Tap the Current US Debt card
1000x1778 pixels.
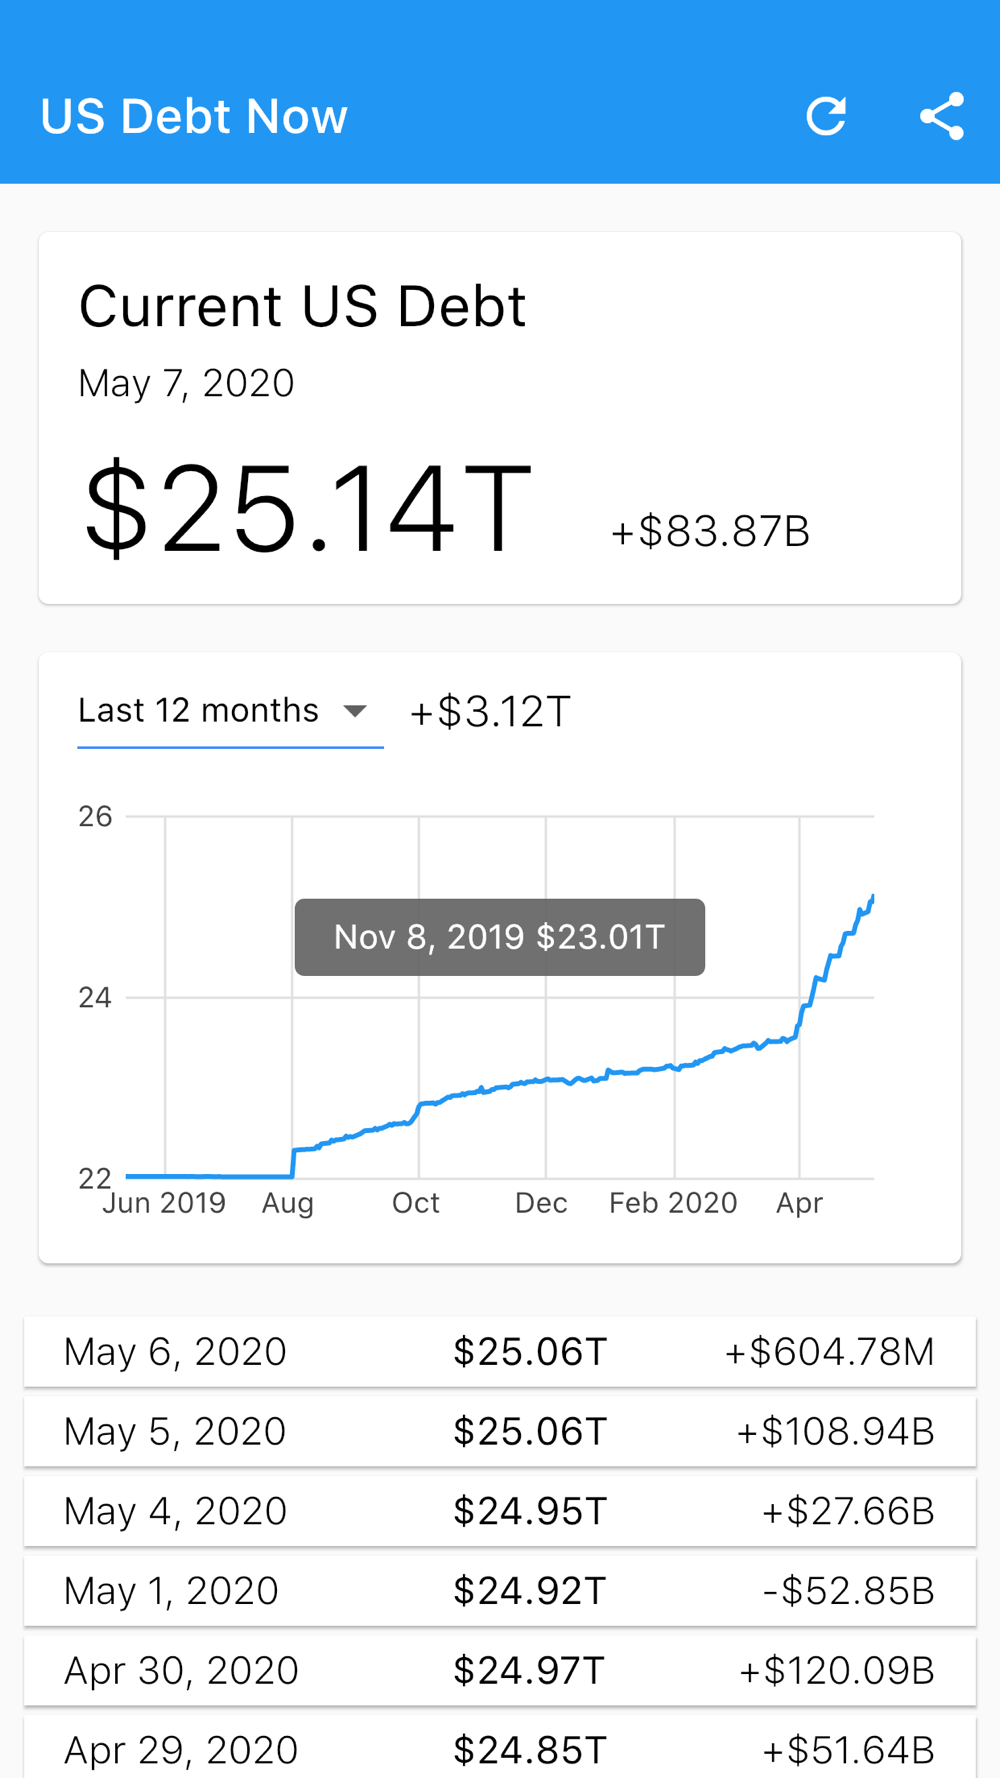(499, 418)
